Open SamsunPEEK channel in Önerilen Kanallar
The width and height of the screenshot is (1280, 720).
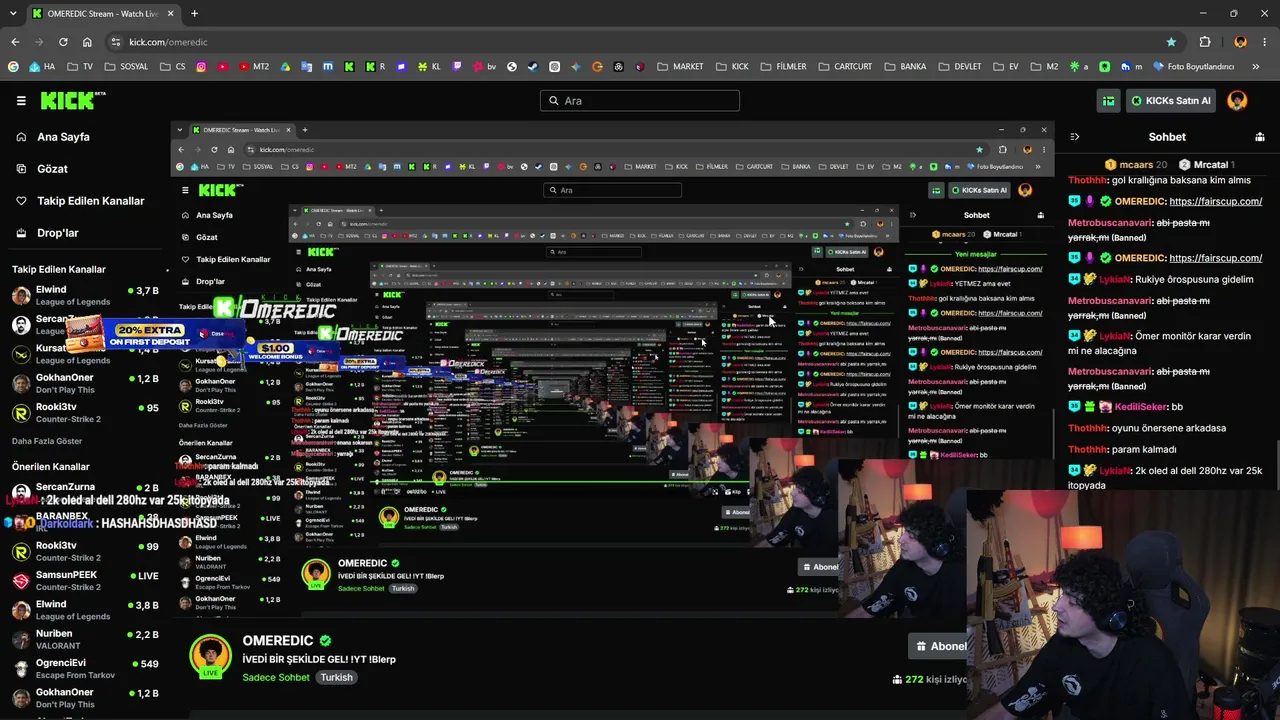click(x=85, y=580)
